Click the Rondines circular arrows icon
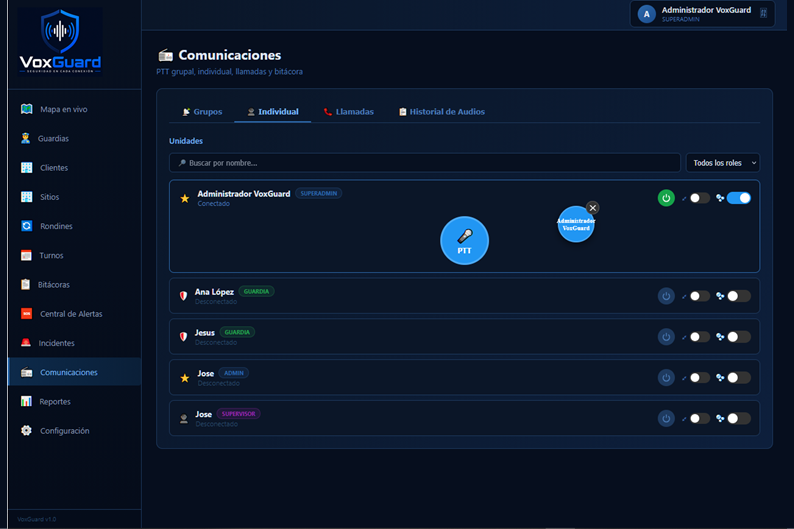The image size is (794, 529). (x=26, y=226)
